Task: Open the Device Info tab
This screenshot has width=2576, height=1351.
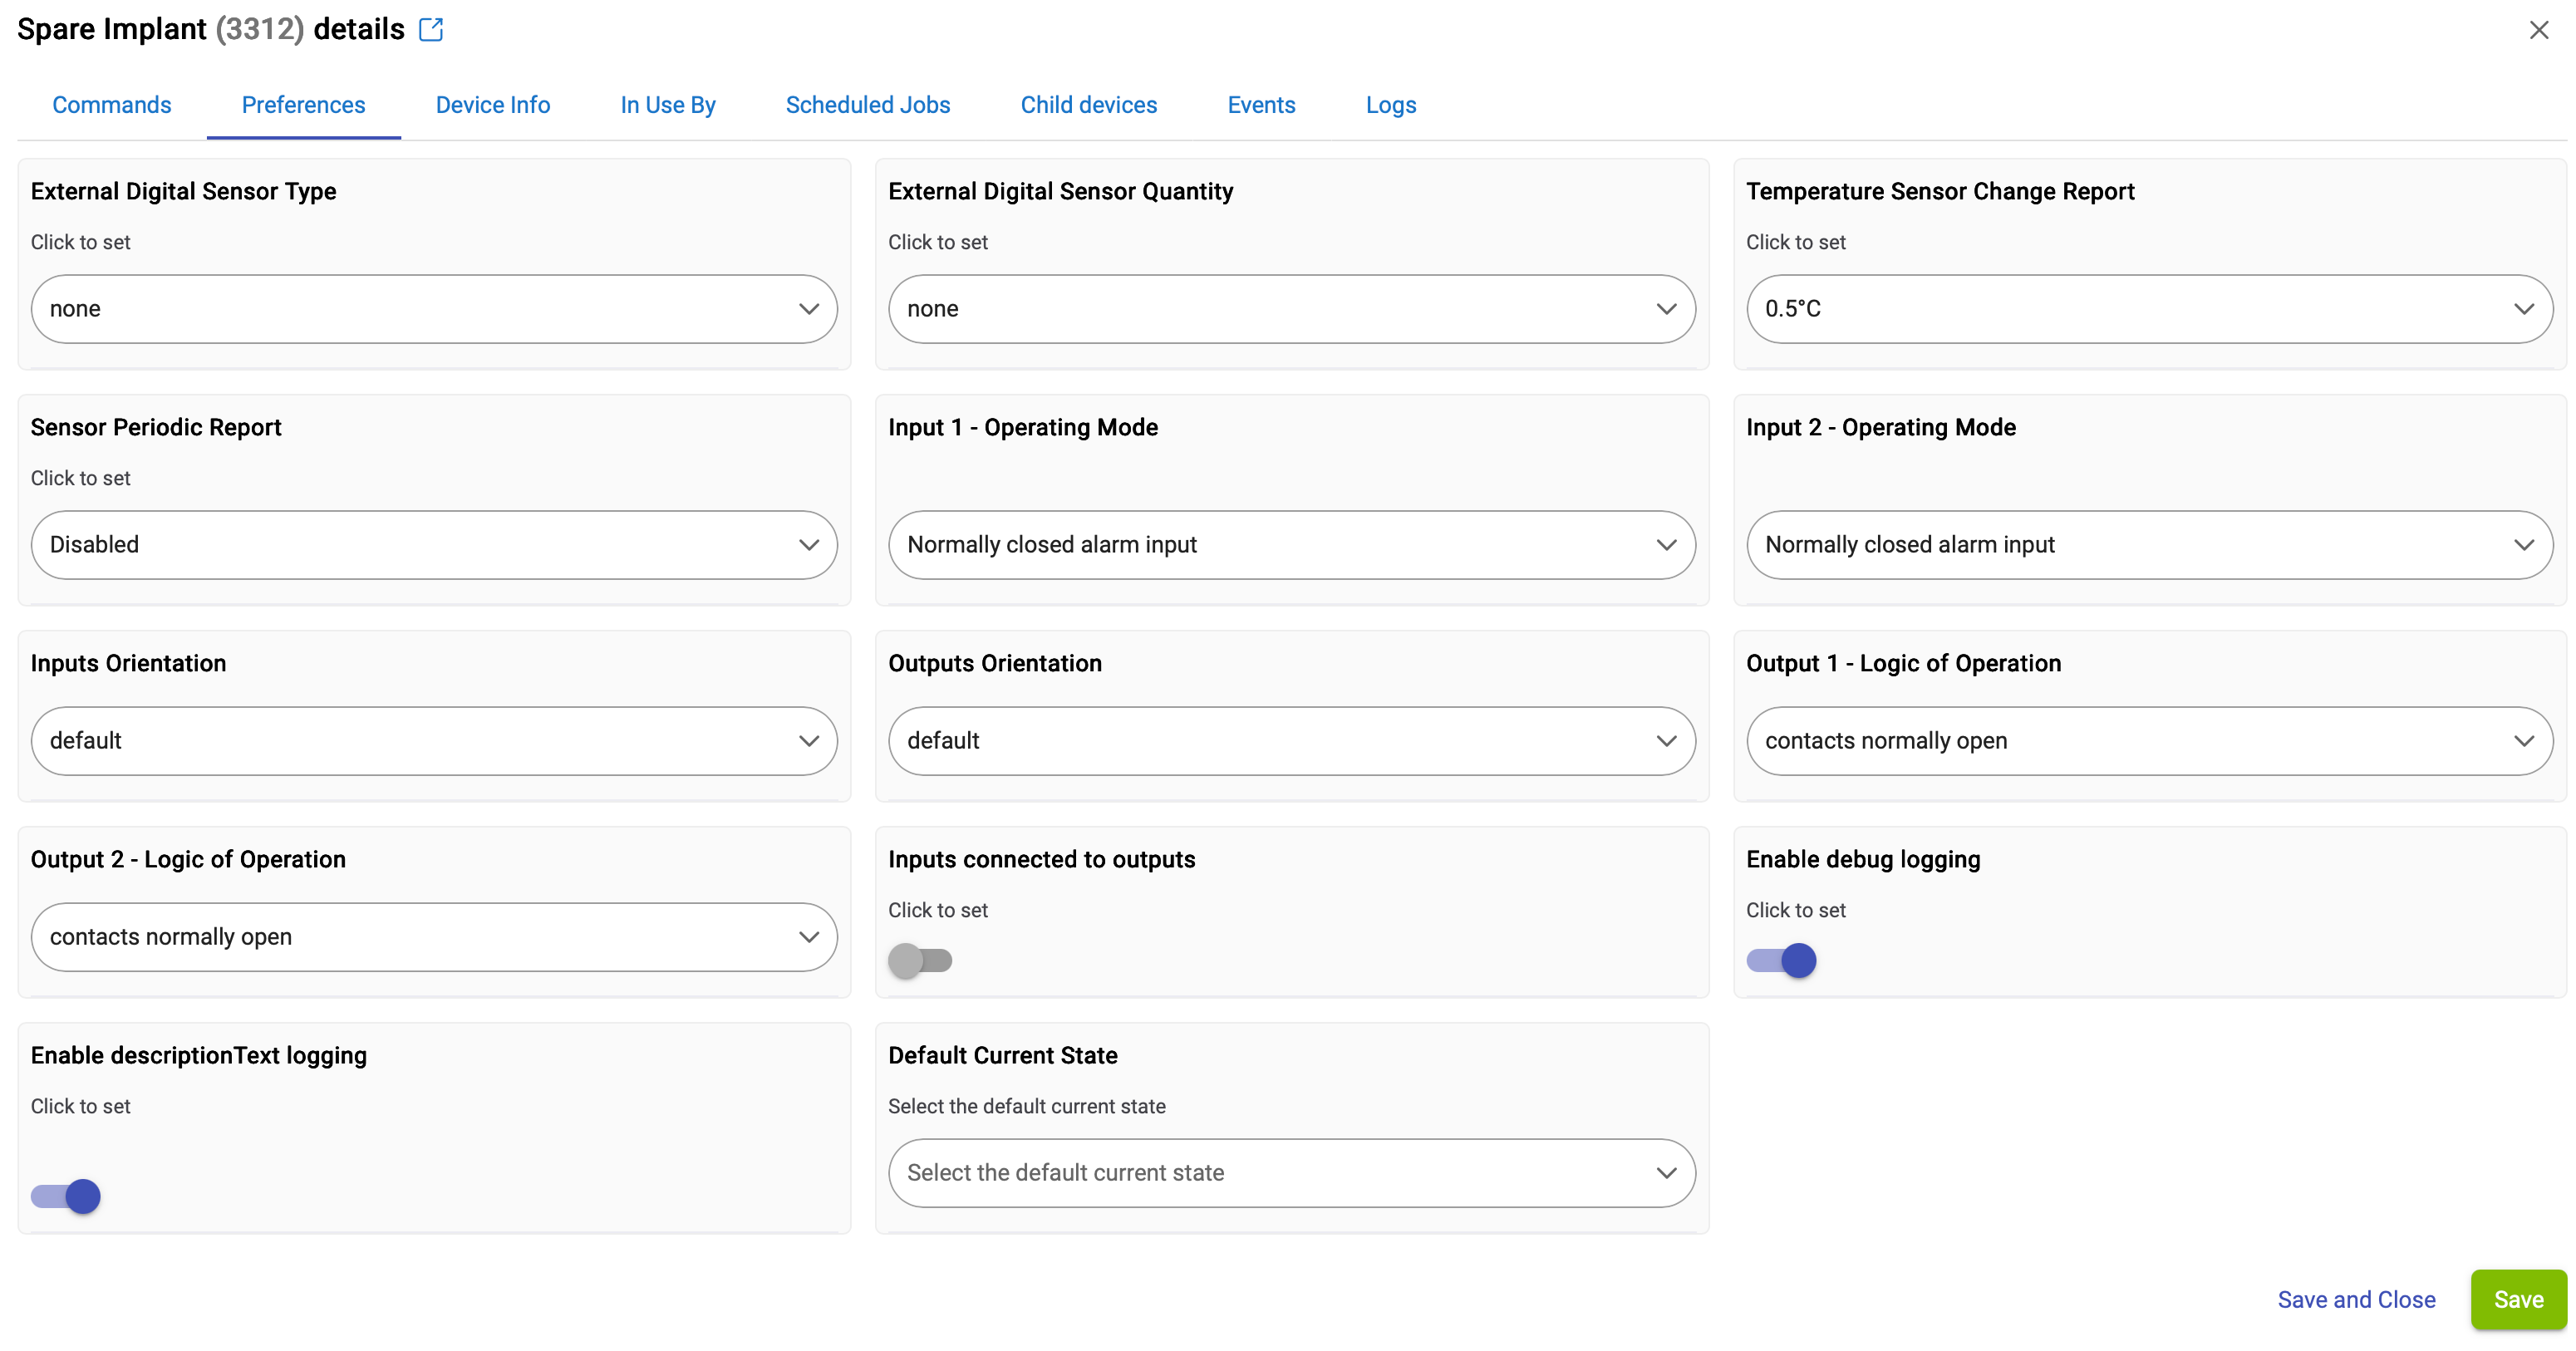Action: point(493,105)
